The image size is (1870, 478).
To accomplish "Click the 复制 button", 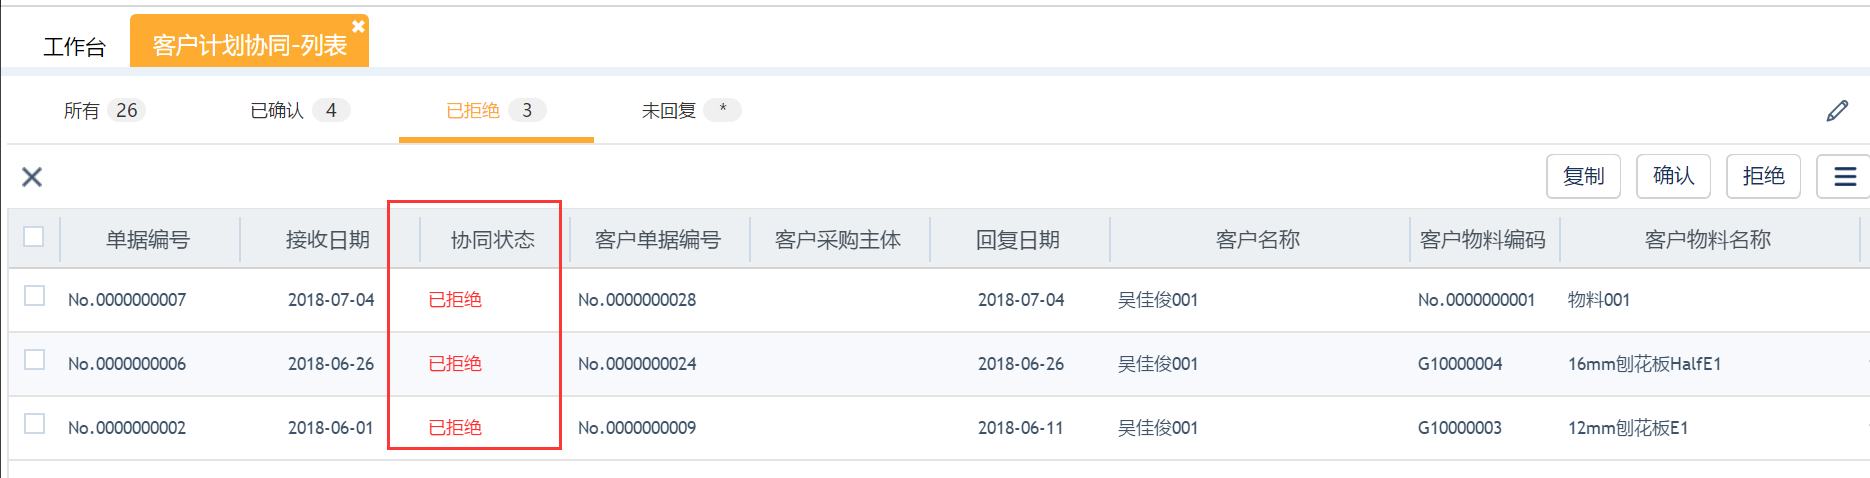I will (1583, 176).
